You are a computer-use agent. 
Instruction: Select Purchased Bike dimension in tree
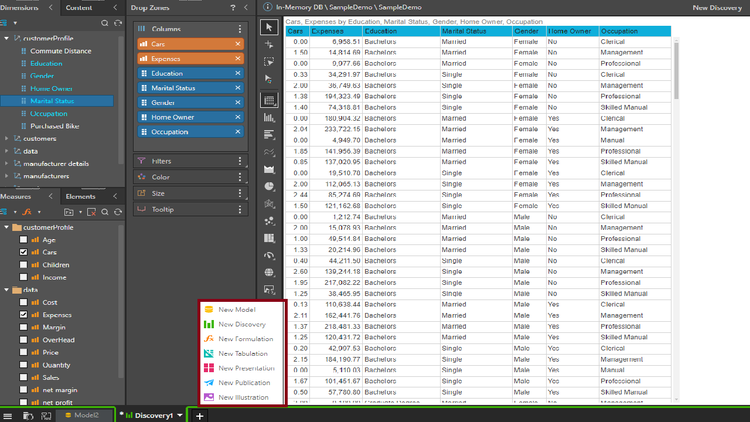pyautogui.click(x=55, y=126)
